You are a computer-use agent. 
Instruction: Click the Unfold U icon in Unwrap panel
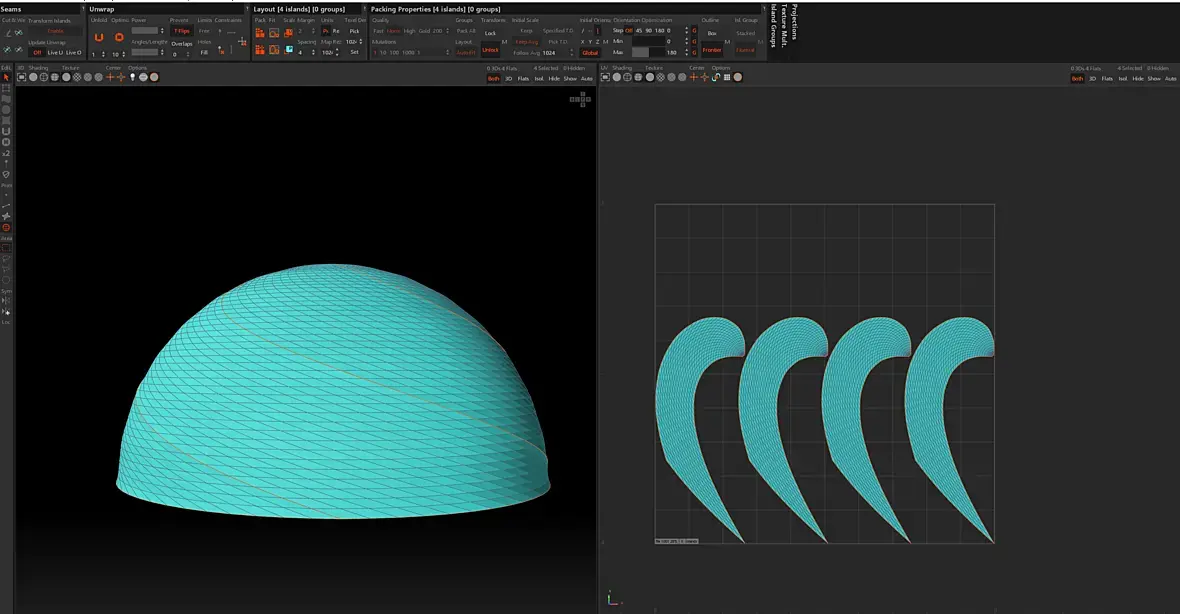99,37
